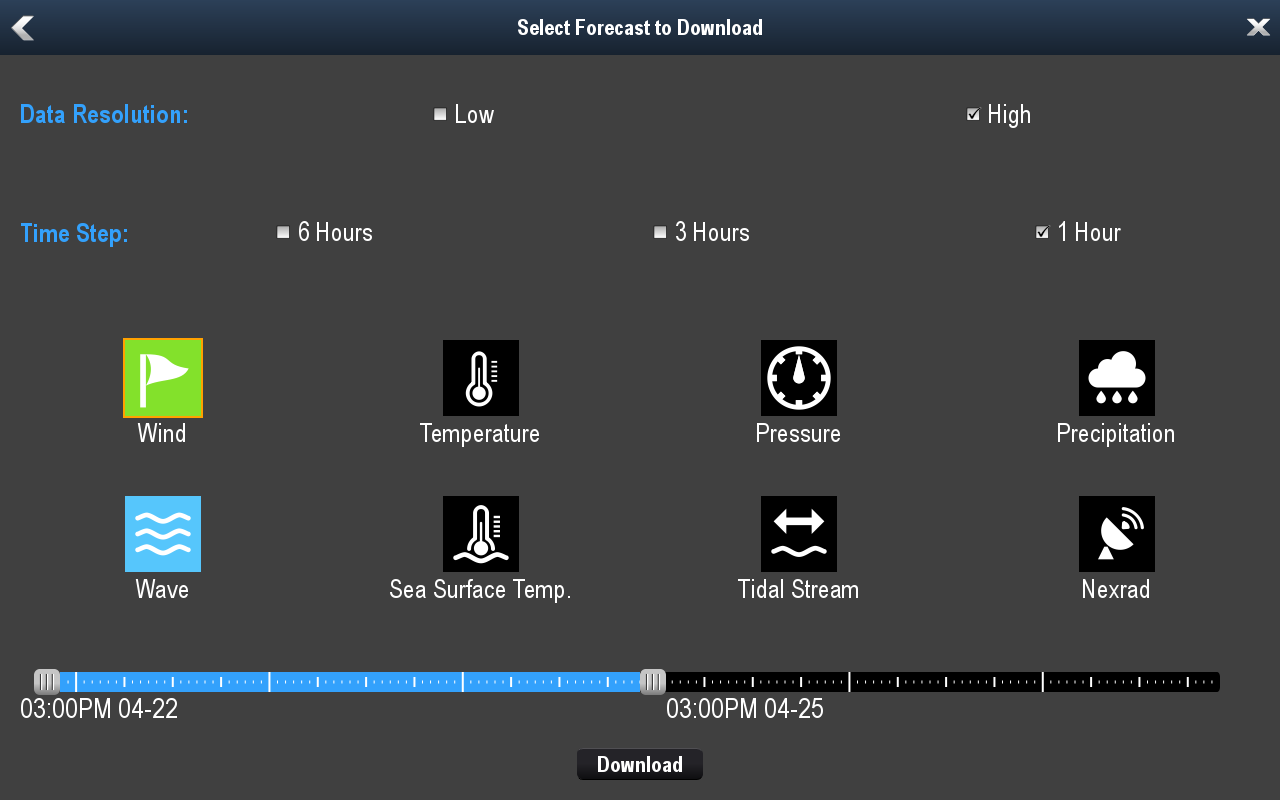Click the 03:00PM 04-25 end time
The image size is (1280, 800).
[x=745, y=710]
